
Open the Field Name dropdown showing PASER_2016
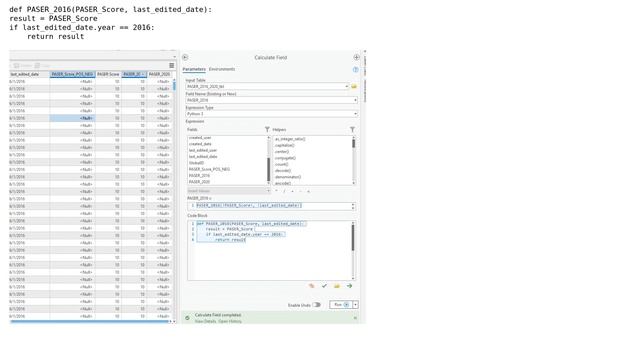click(355, 100)
